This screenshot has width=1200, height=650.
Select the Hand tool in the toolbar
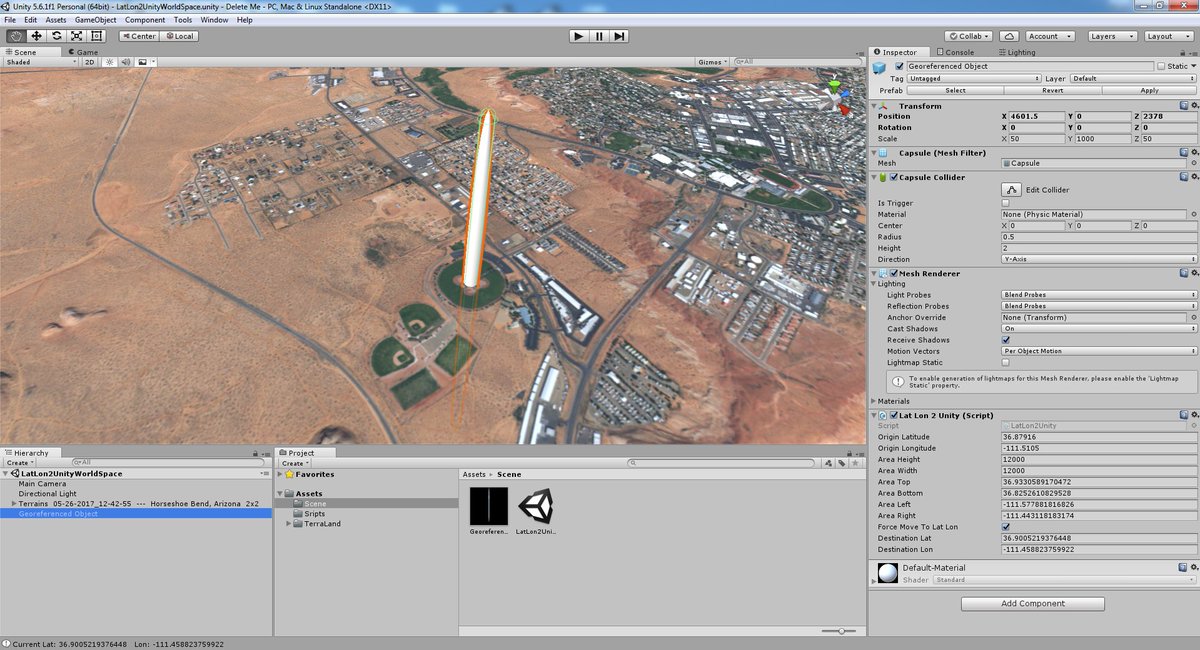16,36
